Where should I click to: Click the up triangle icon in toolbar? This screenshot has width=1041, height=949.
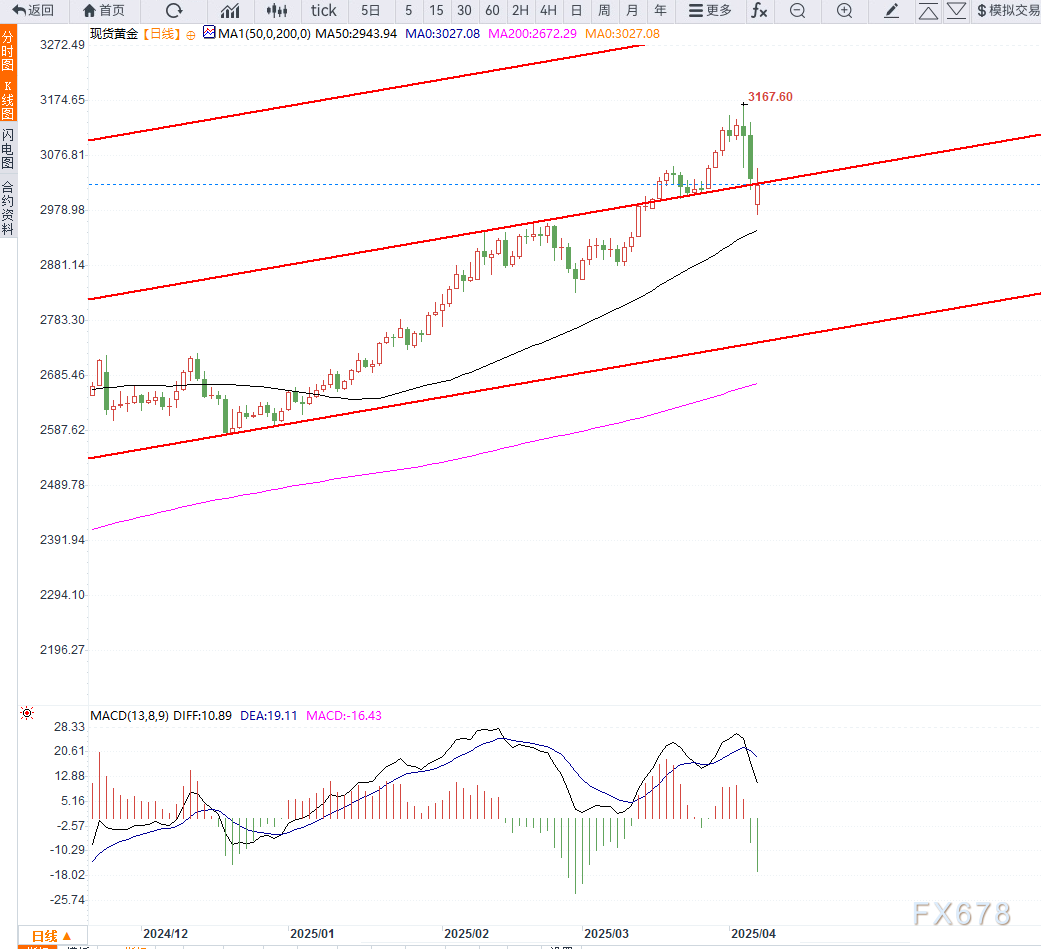[x=928, y=11]
